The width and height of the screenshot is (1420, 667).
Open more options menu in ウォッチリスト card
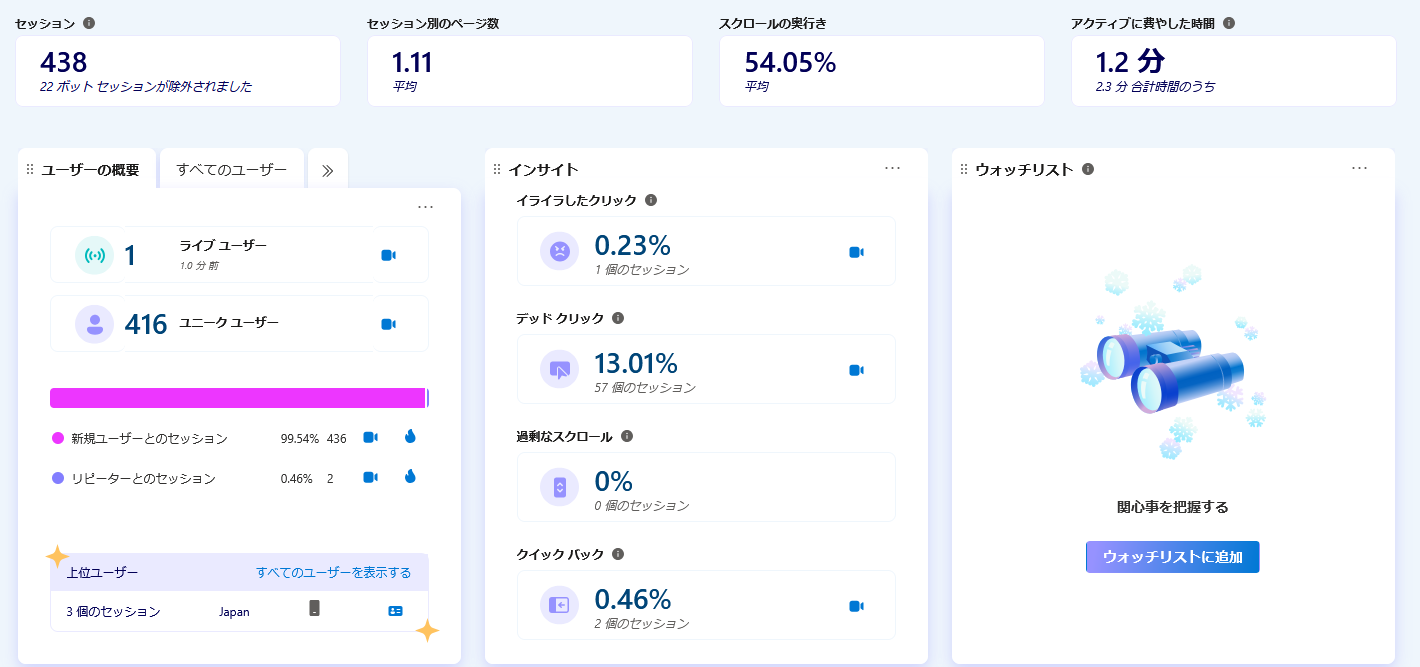1360,168
